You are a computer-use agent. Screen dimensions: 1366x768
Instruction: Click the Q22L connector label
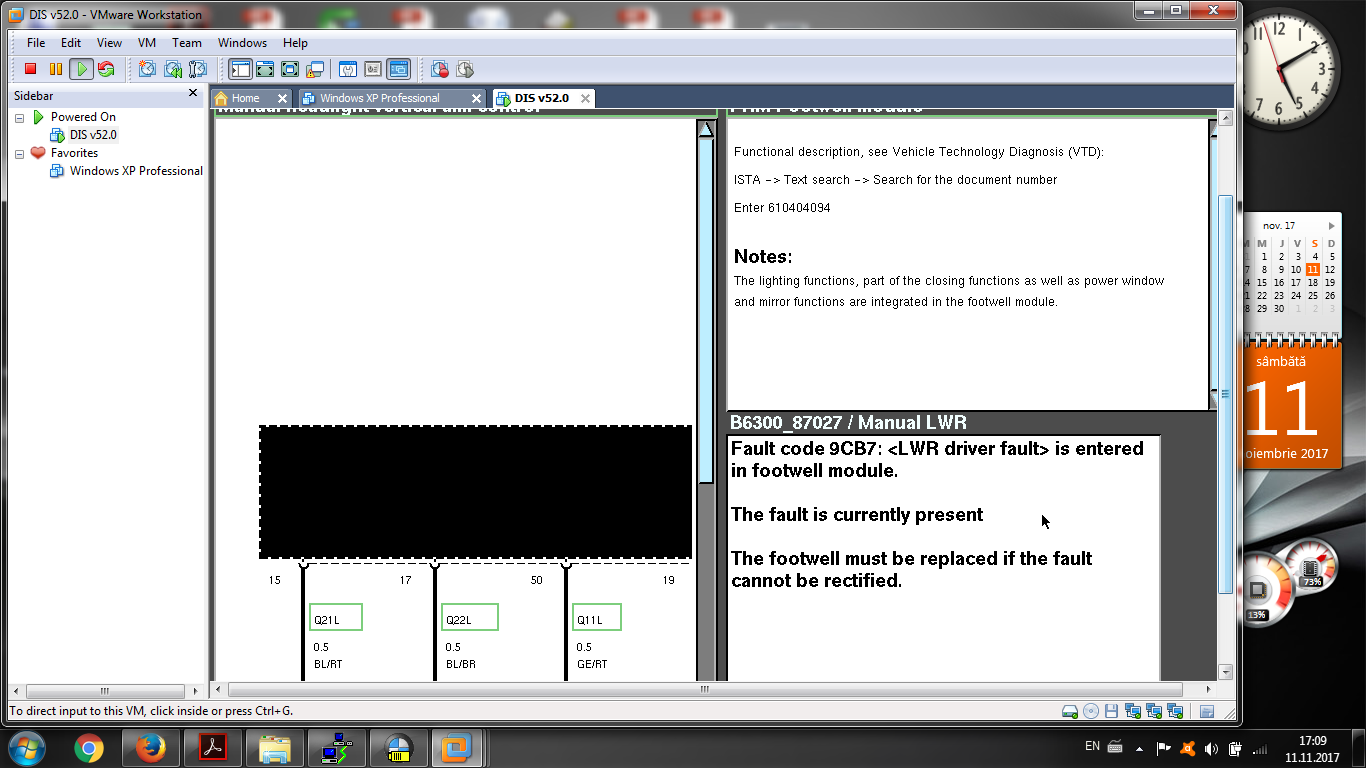[x=469, y=618]
